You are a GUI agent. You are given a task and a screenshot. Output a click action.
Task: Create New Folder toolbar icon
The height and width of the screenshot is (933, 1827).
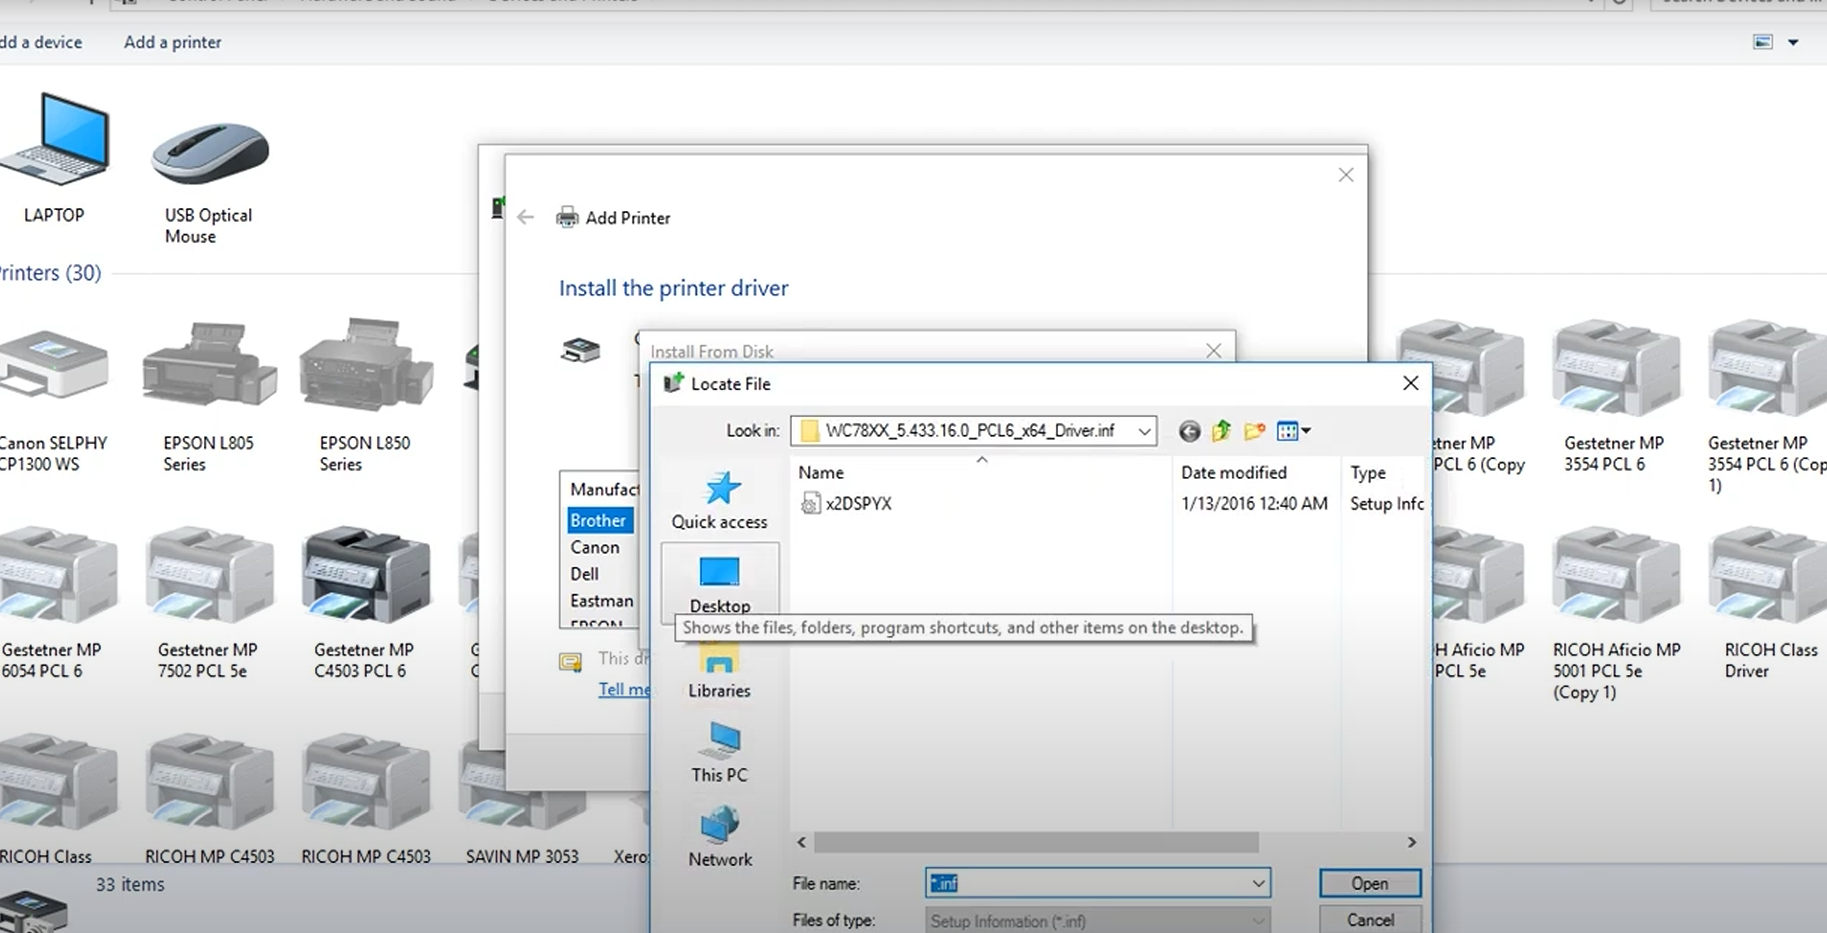click(1254, 431)
